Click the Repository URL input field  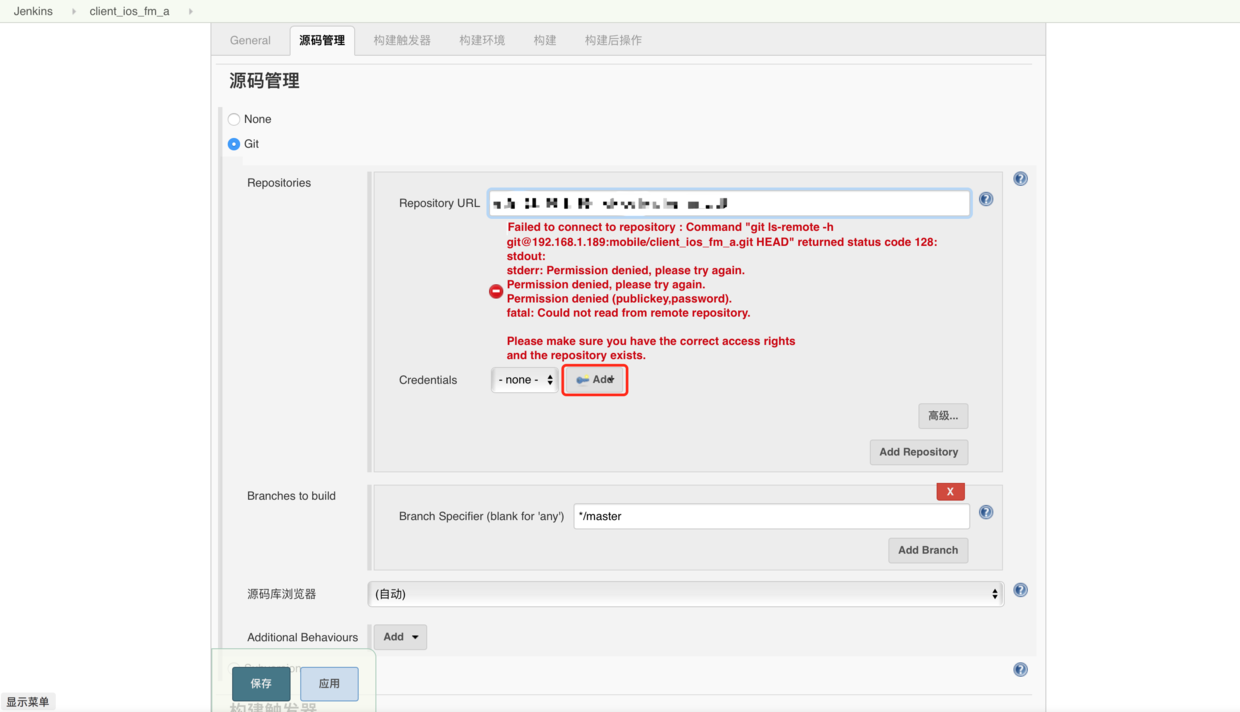(x=729, y=203)
